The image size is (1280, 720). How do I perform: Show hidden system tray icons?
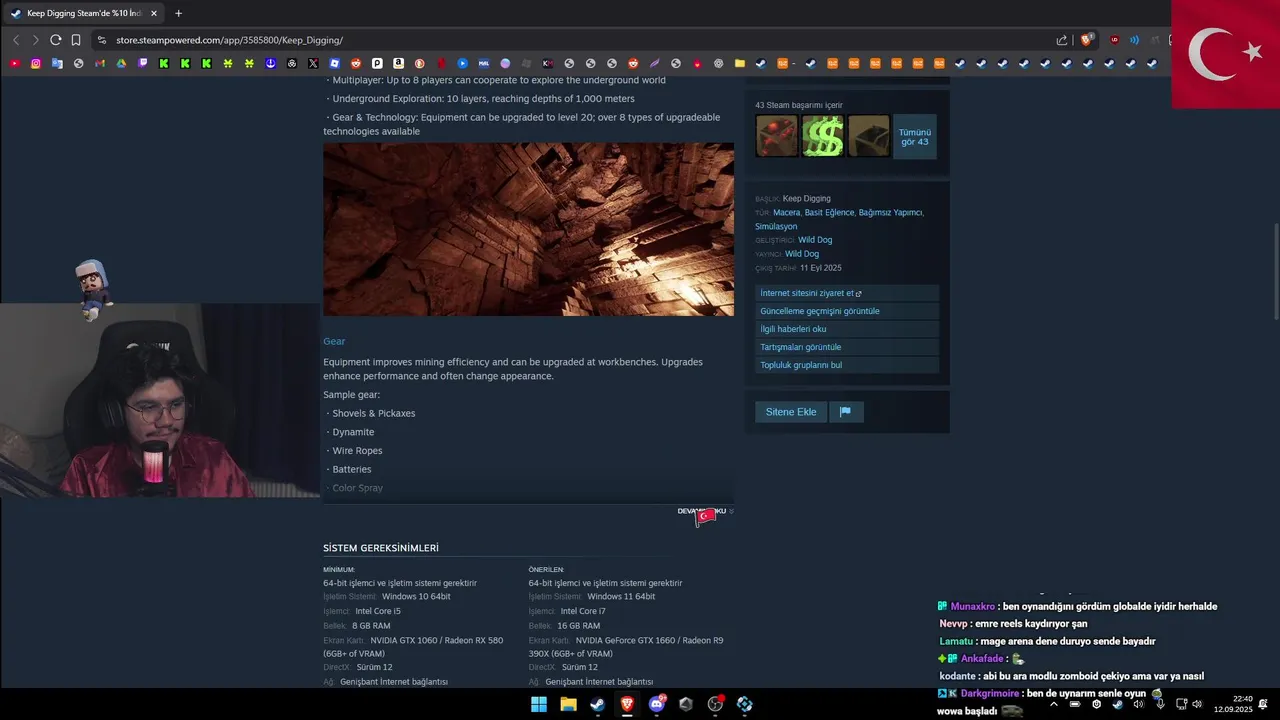click(x=1053, y=704)
